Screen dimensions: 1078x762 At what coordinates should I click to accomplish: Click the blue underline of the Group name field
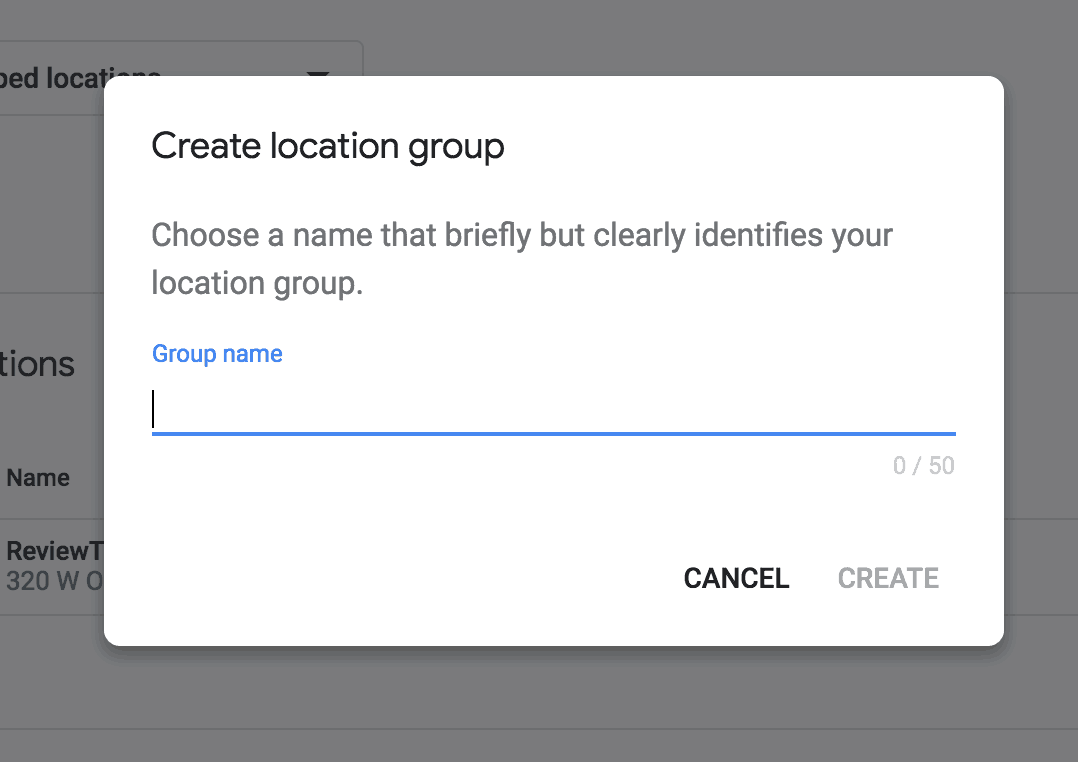[x=553, y=434]
